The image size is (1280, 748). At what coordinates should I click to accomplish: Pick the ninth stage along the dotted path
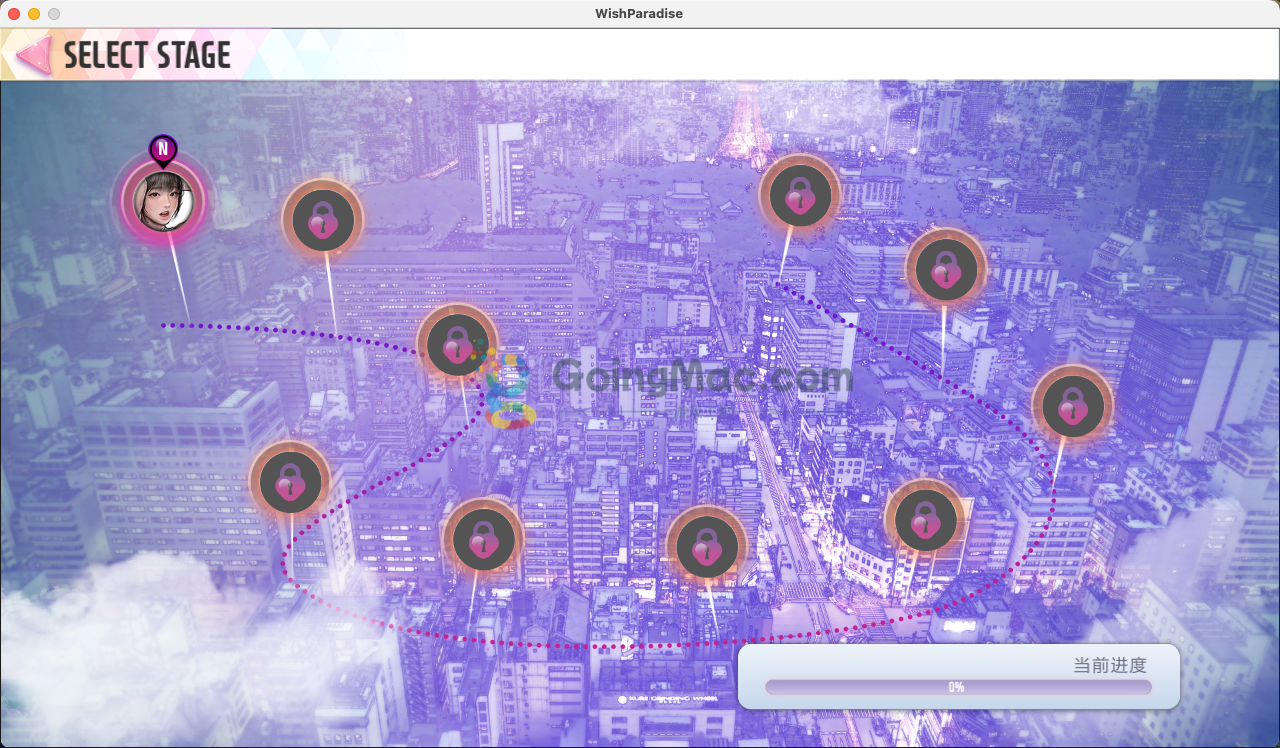(x=946, y=269)
